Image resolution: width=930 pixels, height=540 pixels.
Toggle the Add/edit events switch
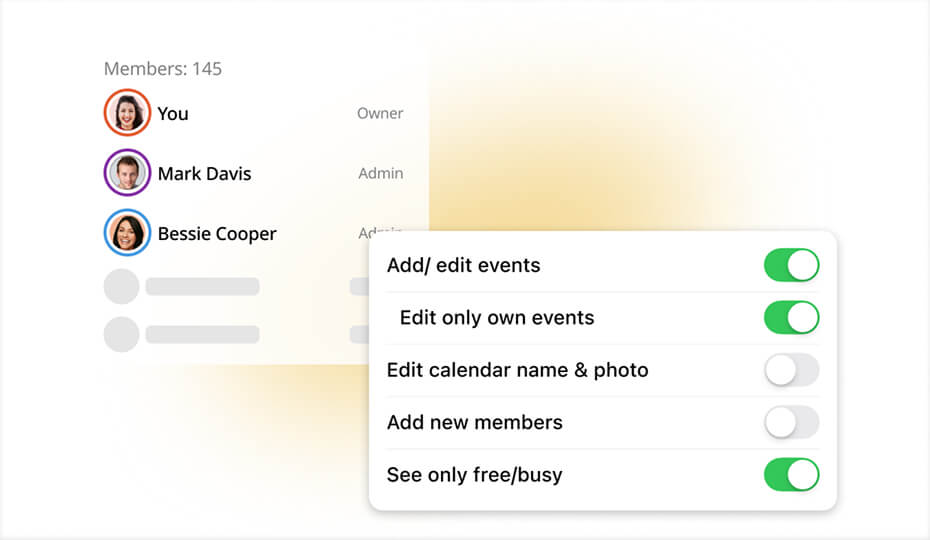pyautogui.click(x=791, y=266)
